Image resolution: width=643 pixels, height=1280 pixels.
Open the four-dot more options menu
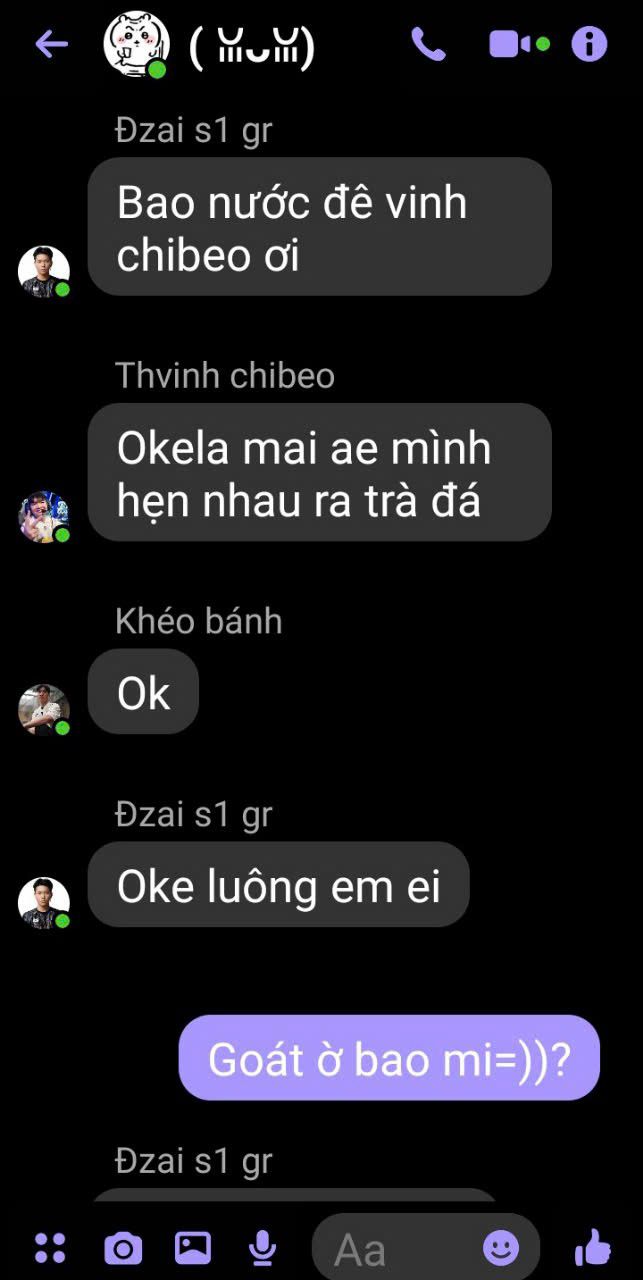[x=50, y=1247]
